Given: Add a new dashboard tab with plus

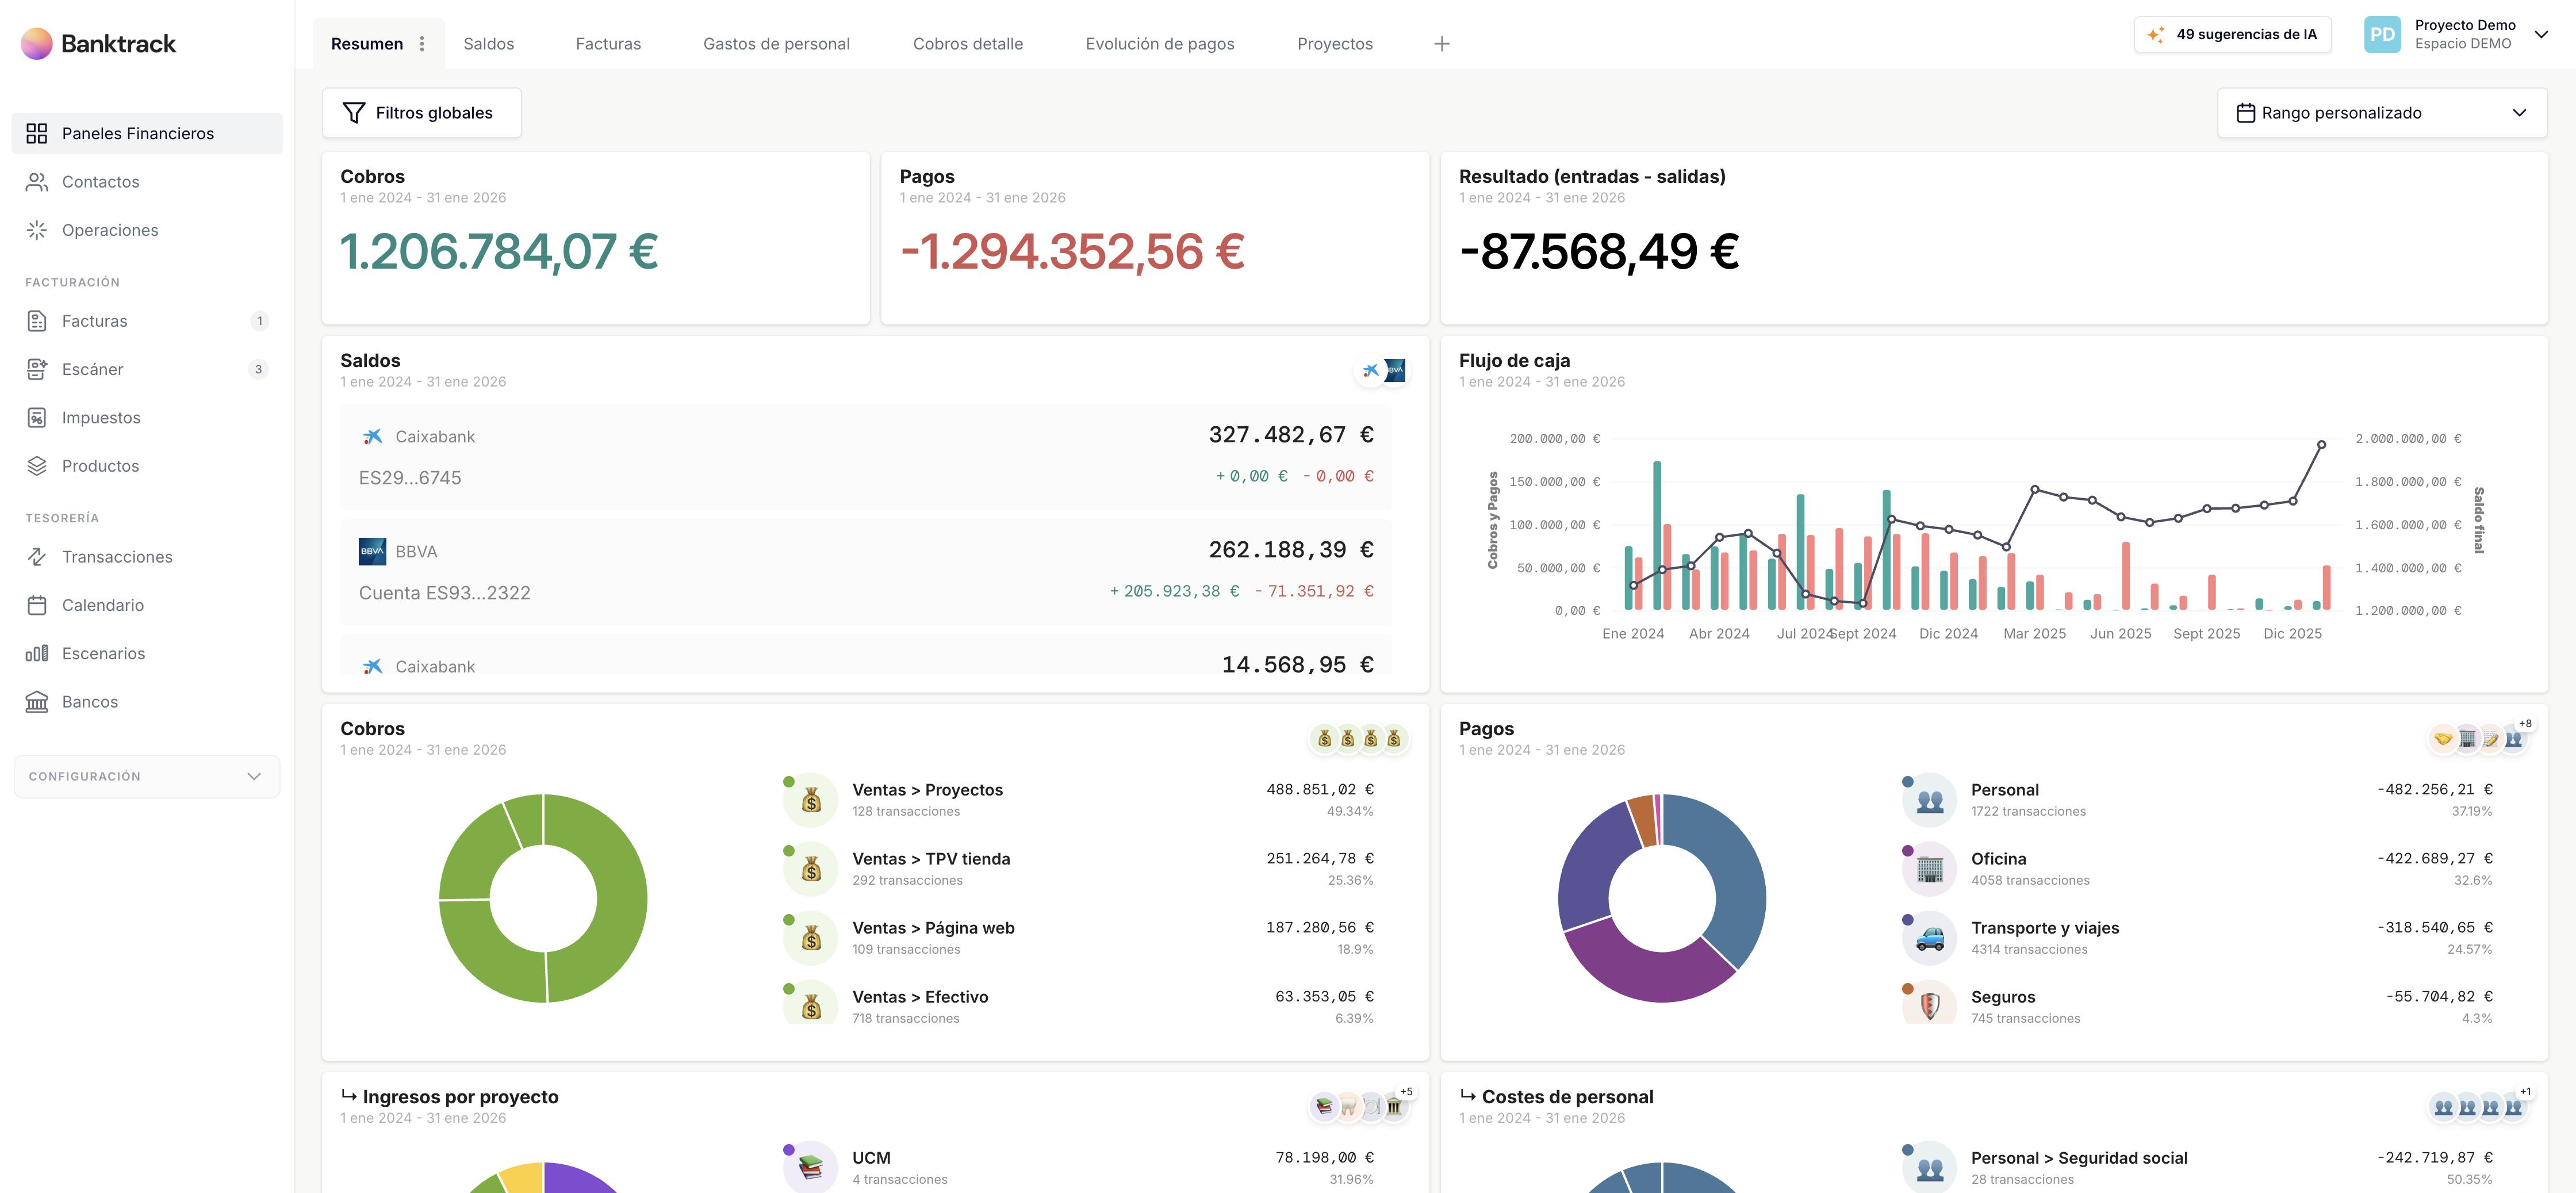Looking at the screenshot, I should coord(1441,44).
